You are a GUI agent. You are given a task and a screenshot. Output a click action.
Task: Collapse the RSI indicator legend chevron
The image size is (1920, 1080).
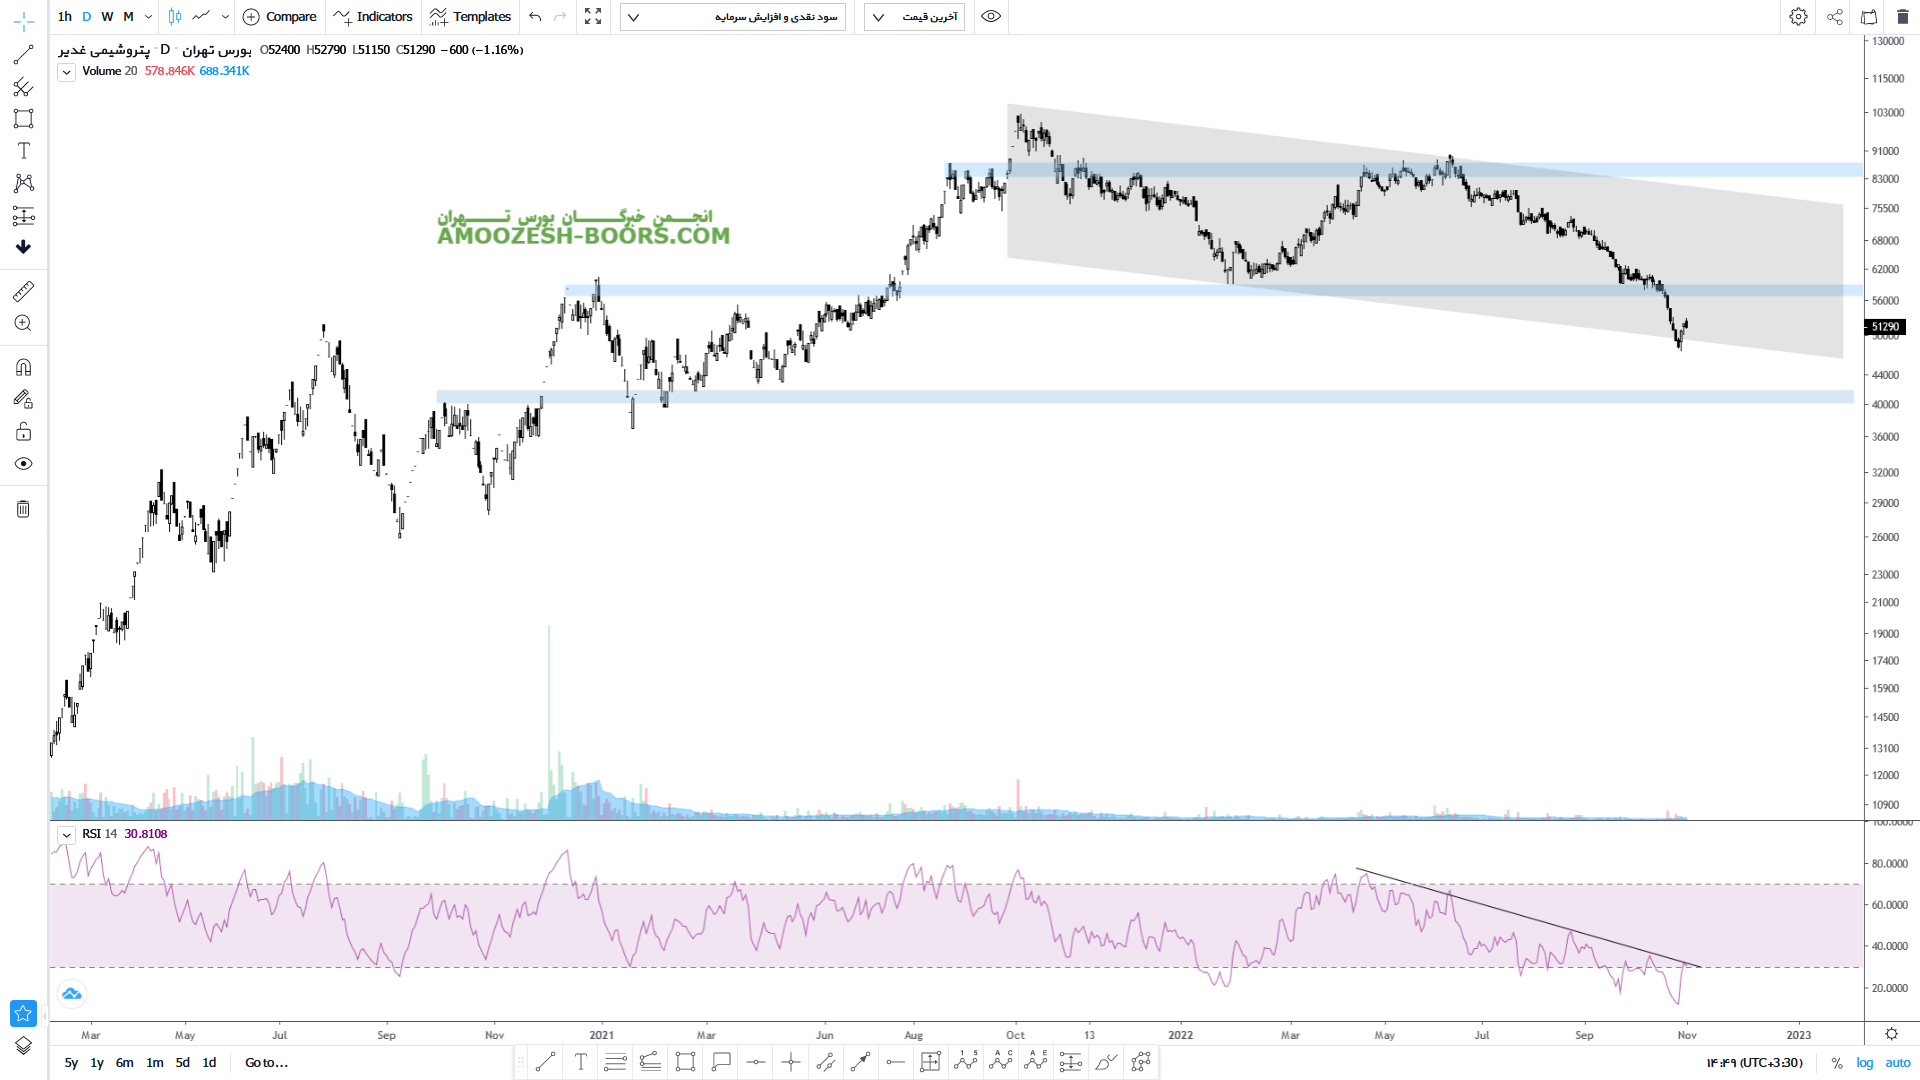[66, 835]
